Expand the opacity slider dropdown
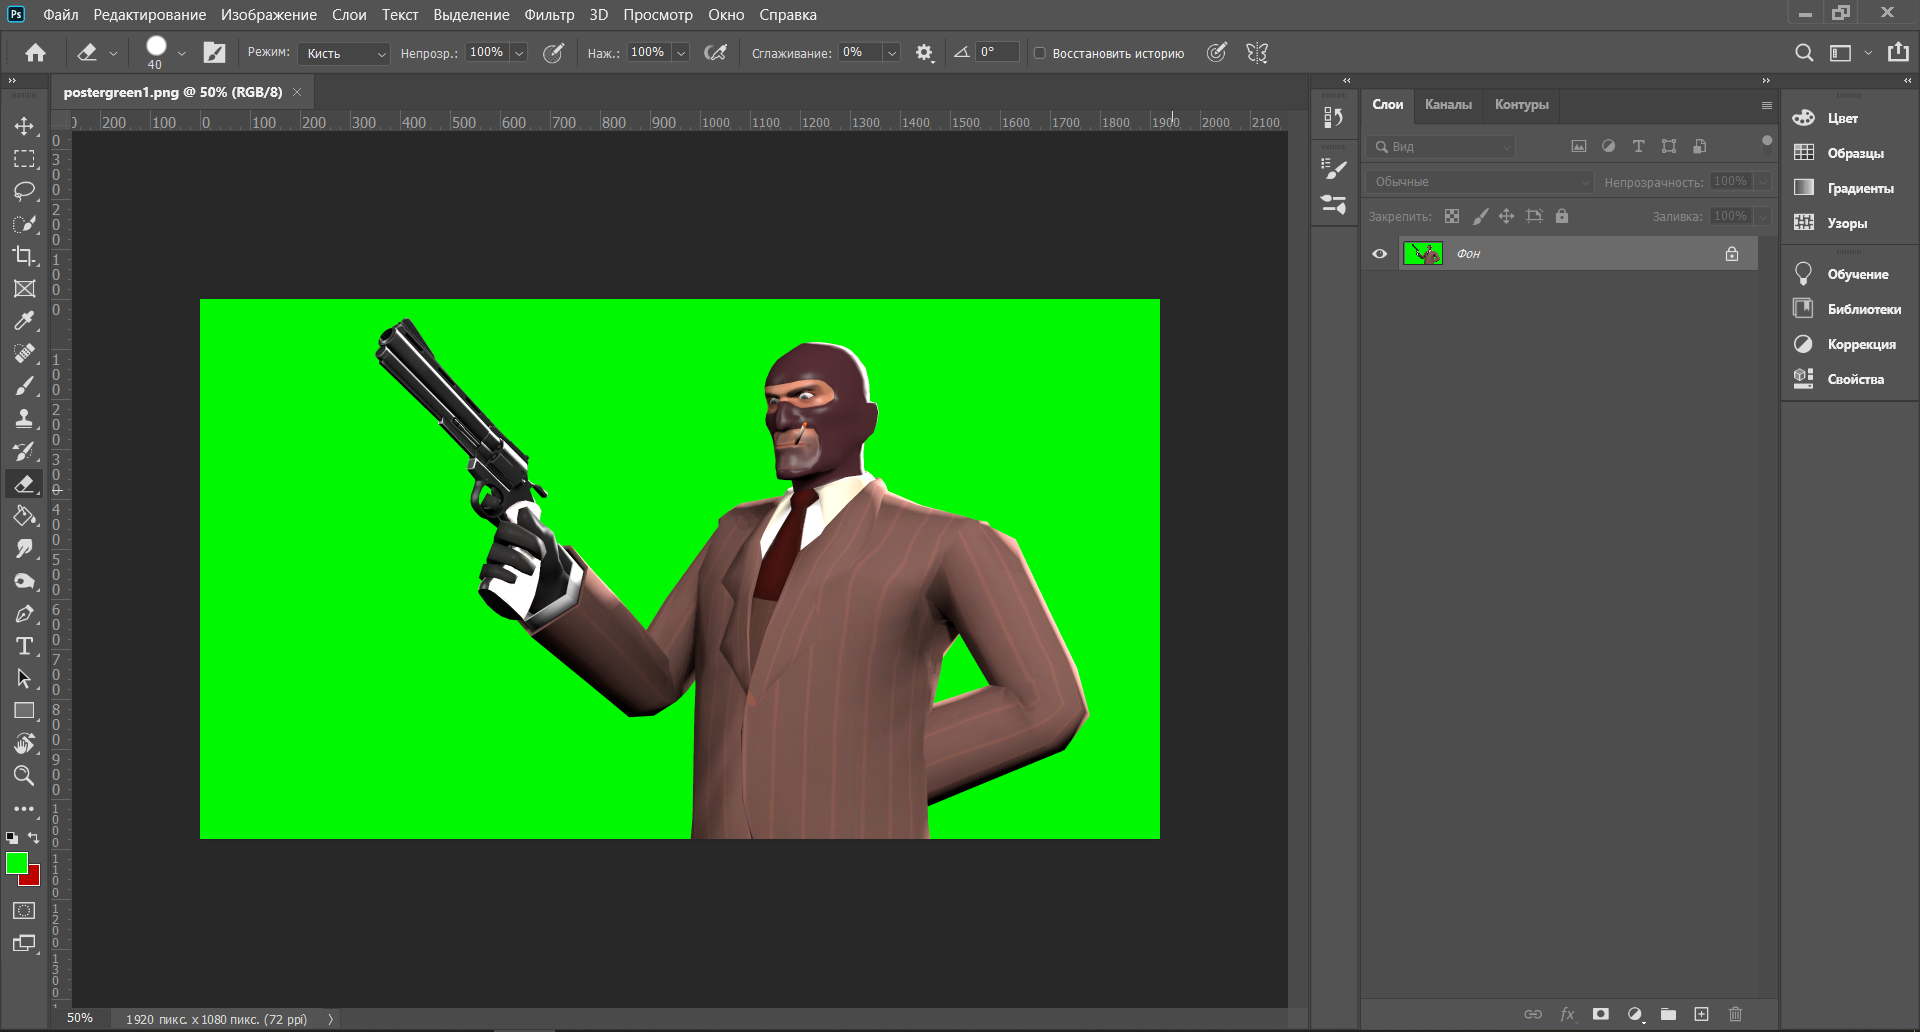Image resolution: width=1920 pixels, height=1032 pixels. tap(519, 53)
